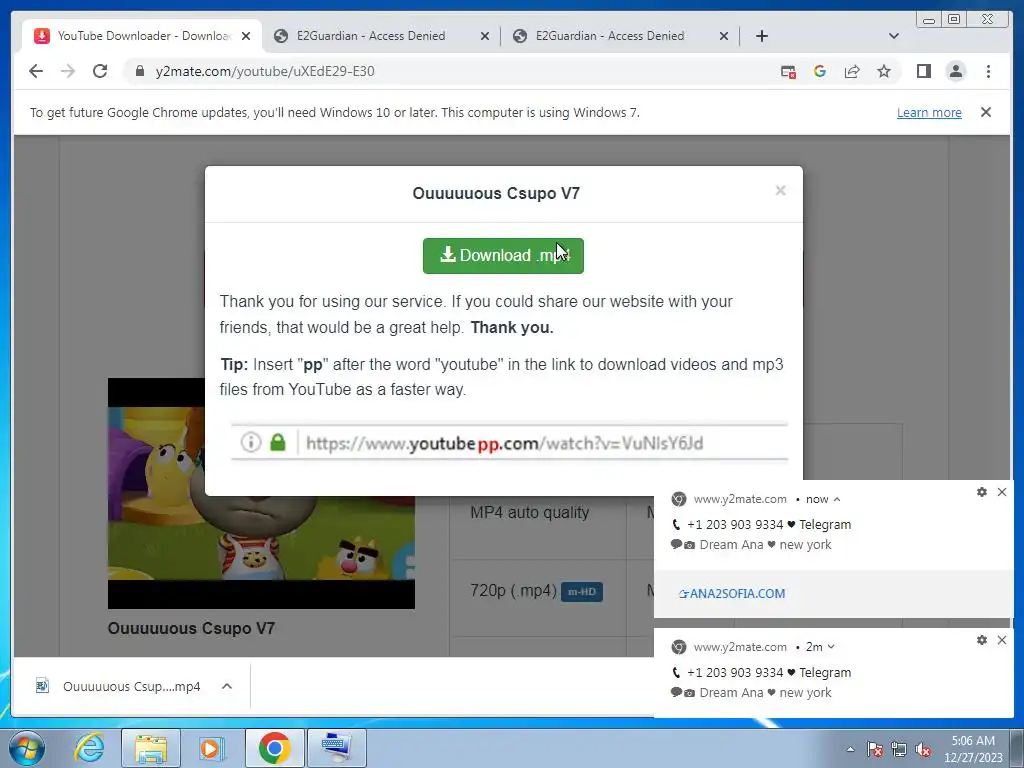Click the 'Ouuuuuous Csupo V7' title below the thumbnail
The height and width of the screenshot is (768, 1024).
191,628
